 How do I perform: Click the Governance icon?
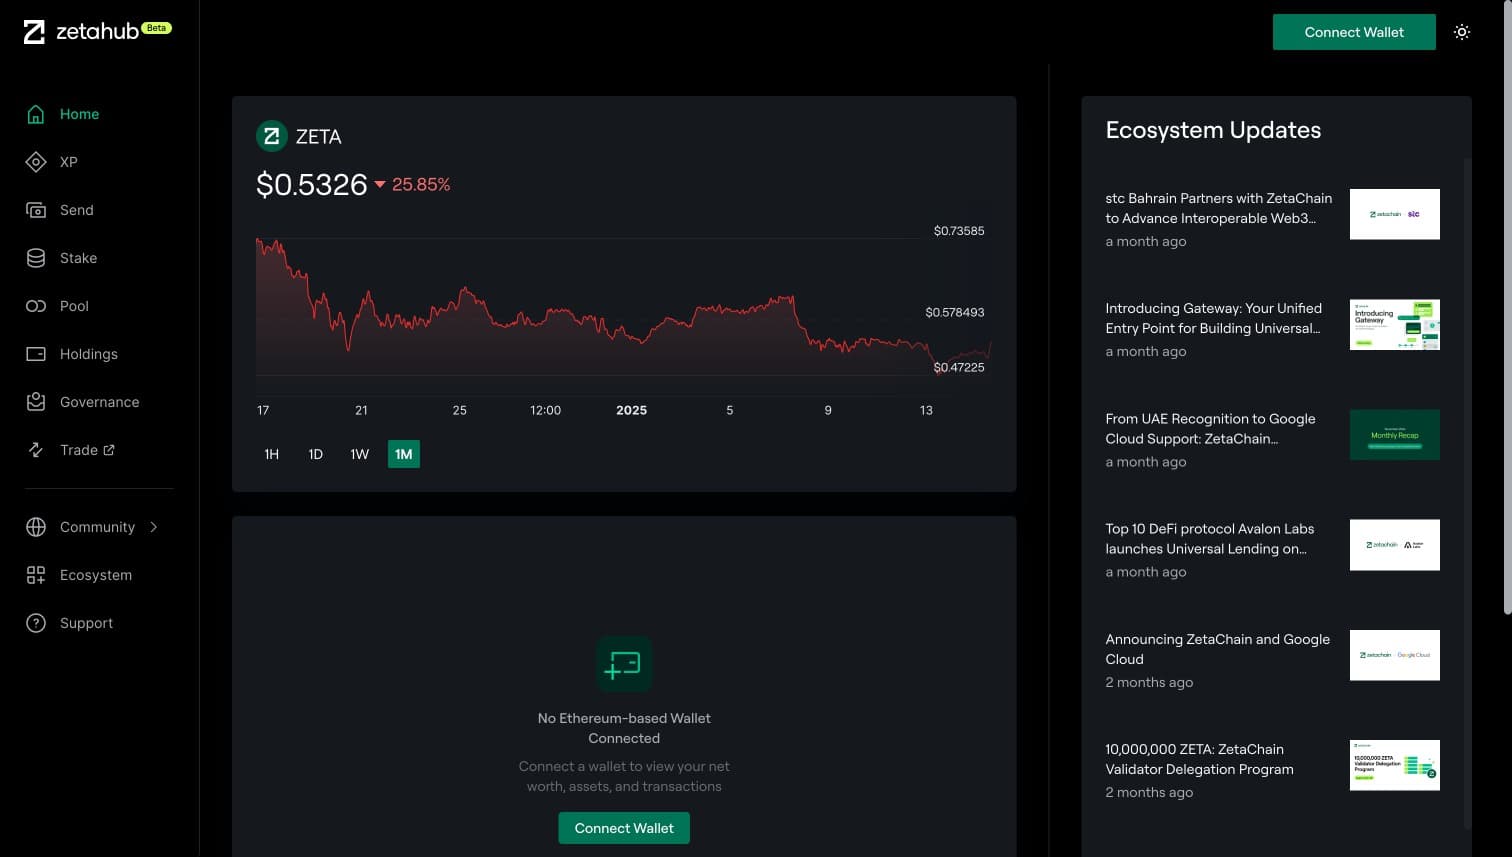(36, 402)
